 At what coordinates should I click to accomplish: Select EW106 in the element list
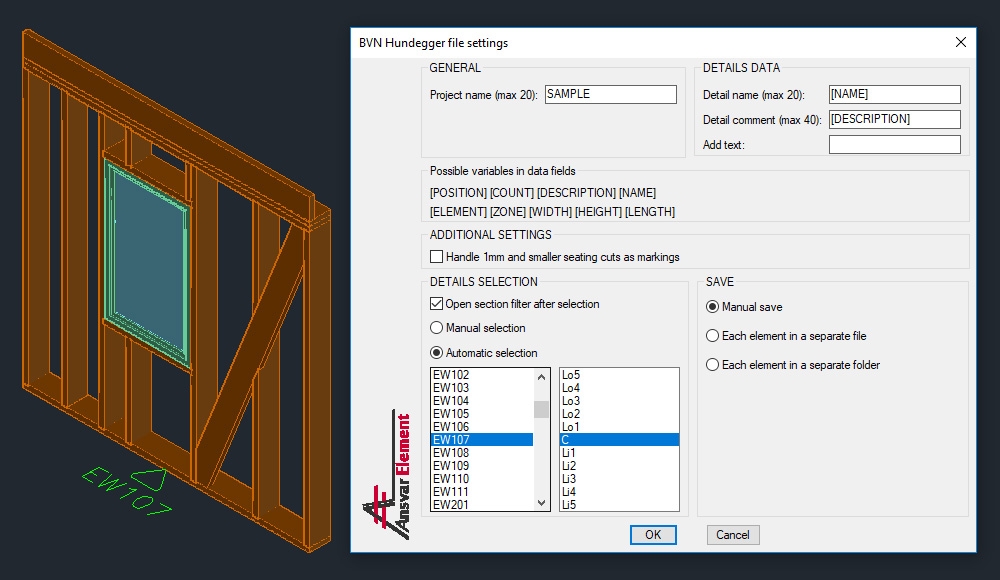(482, 427)
